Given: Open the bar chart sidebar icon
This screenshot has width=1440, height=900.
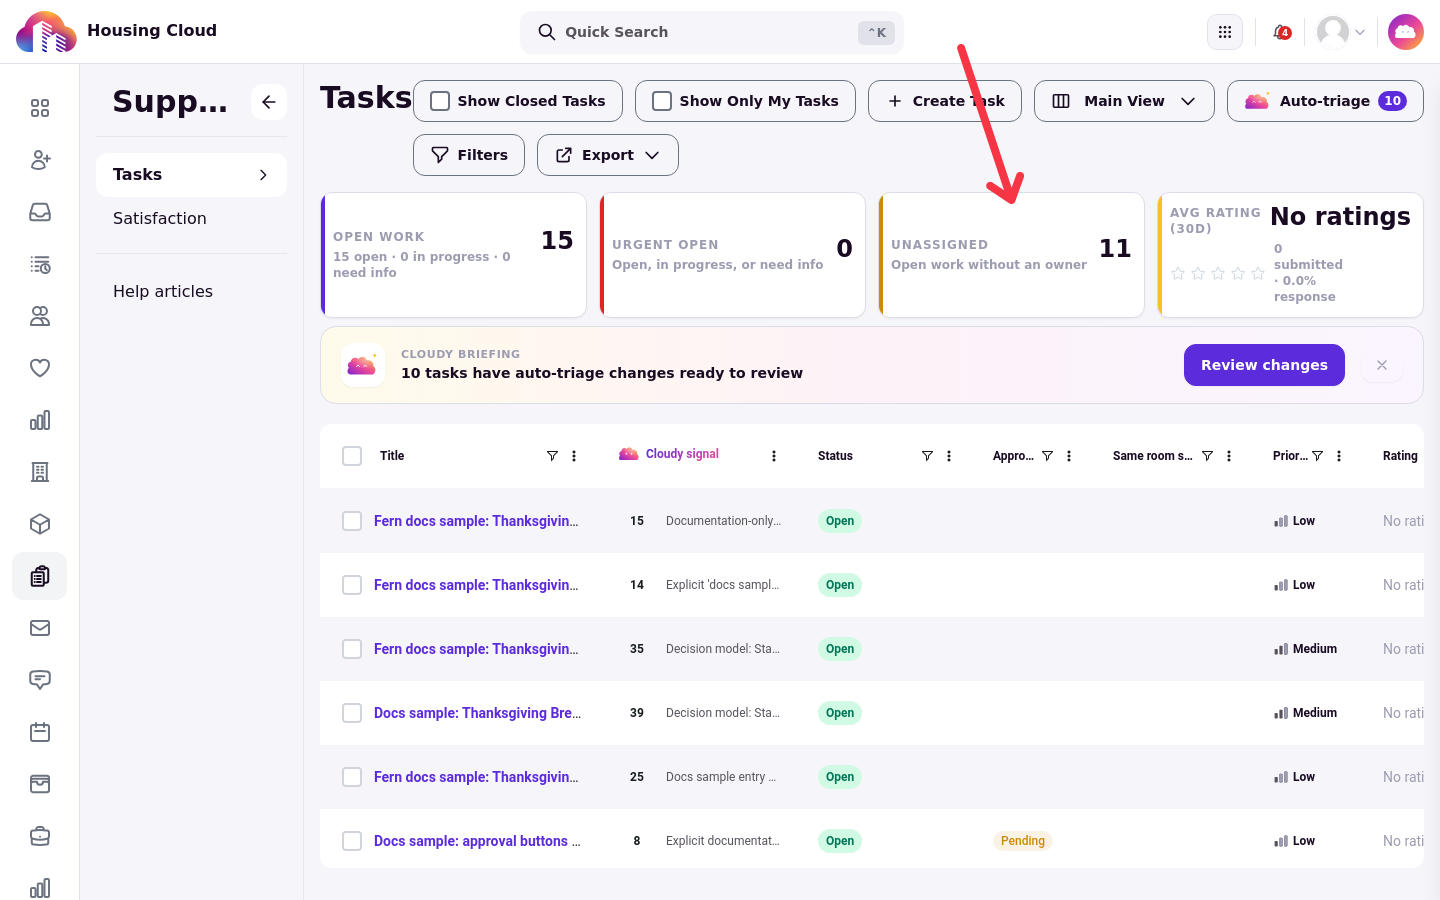Looking at the screenshot, I should click(40, 420).
